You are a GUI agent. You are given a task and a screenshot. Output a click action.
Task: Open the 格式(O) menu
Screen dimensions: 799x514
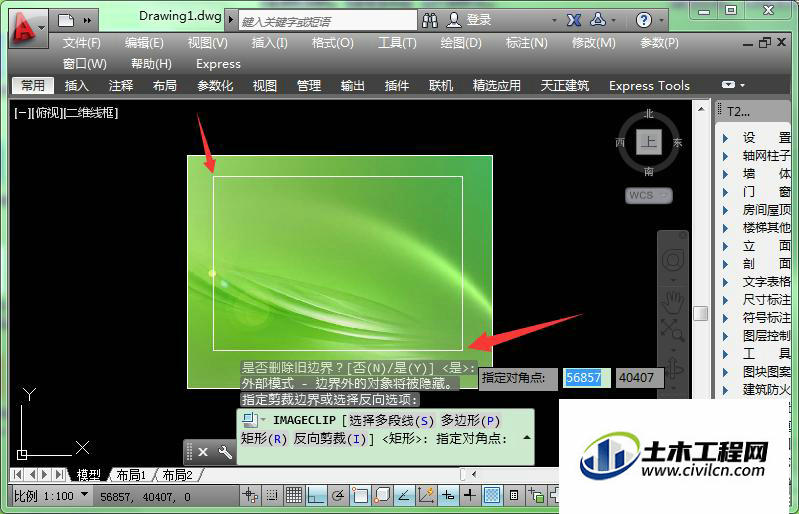(333, 43)
